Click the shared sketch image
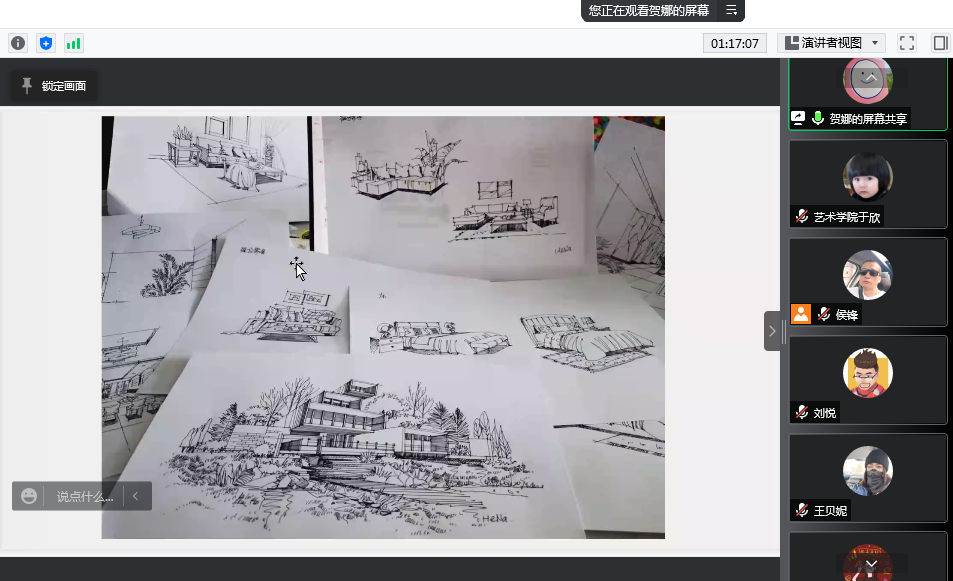This screenshot has width=953, height=581. point(383,327)
